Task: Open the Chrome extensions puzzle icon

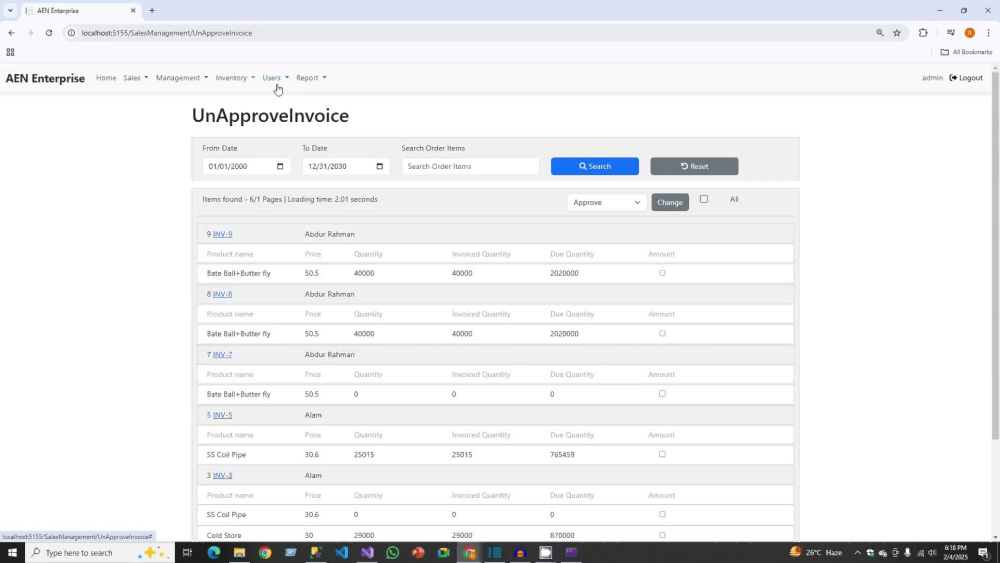Action: pos(923,33)
